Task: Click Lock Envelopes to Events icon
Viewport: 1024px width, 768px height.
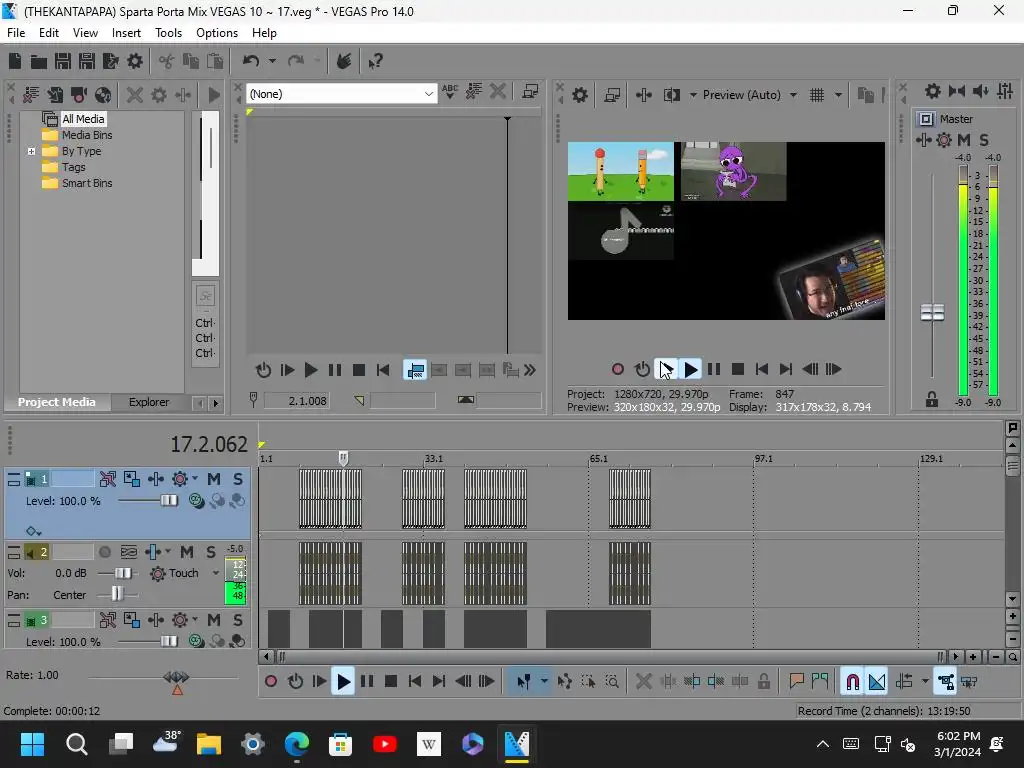Action: [x=945, y=682]
